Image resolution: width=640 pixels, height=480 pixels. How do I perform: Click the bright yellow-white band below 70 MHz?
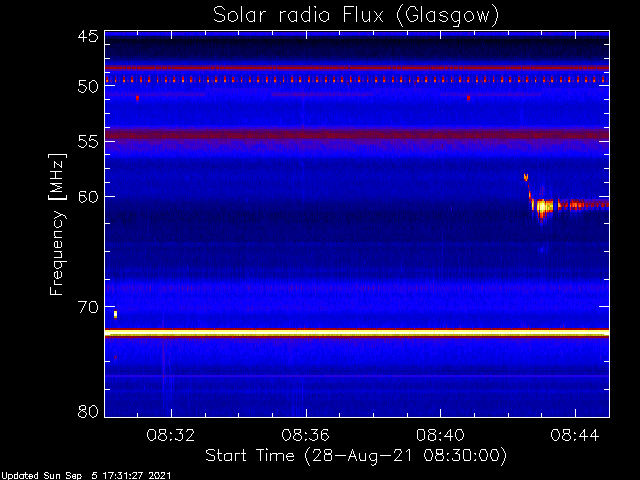coord(357,333)
